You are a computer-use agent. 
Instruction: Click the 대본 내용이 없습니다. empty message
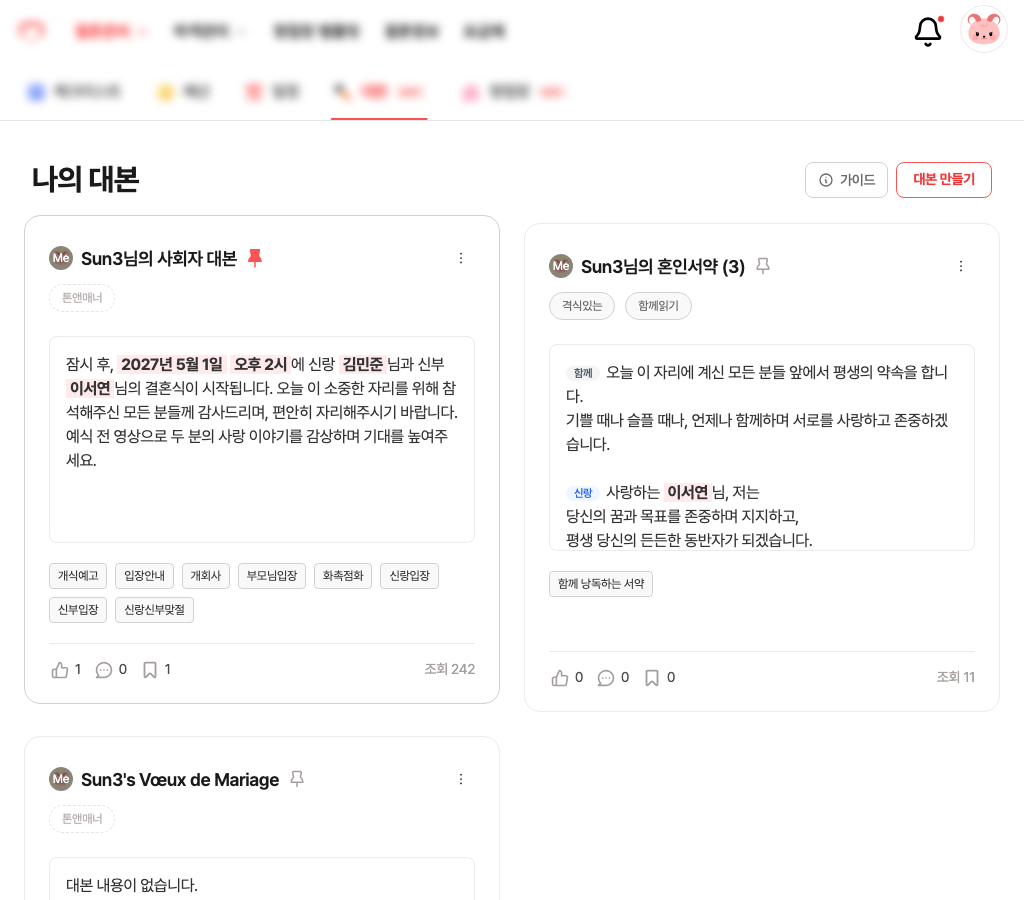click(x=131, y=885)
